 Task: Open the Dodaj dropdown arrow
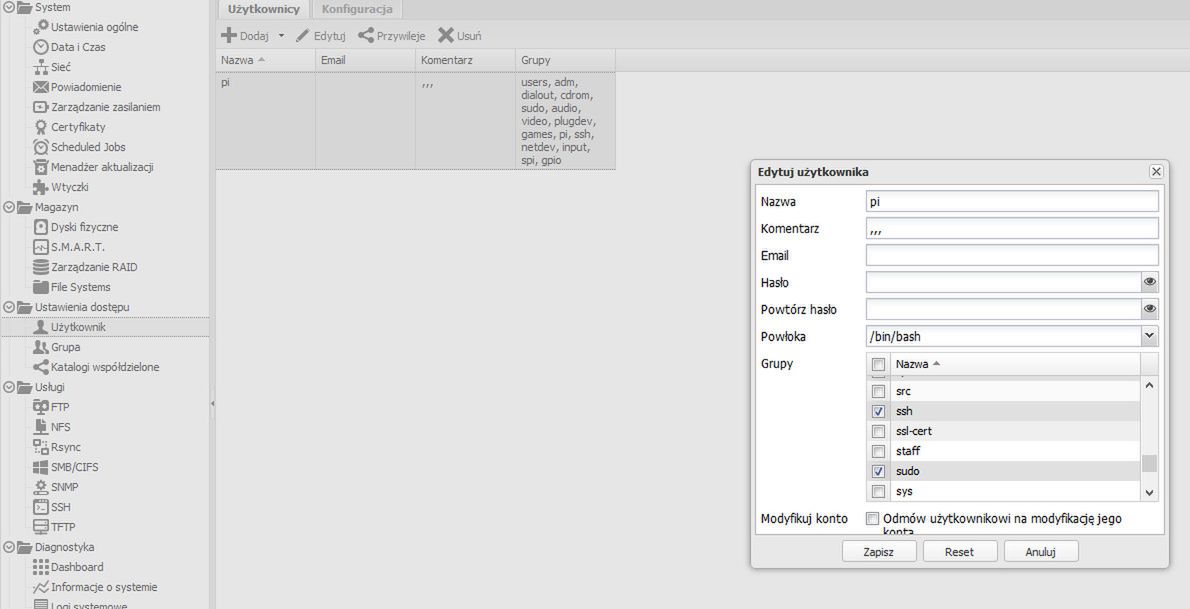point(281,36)
